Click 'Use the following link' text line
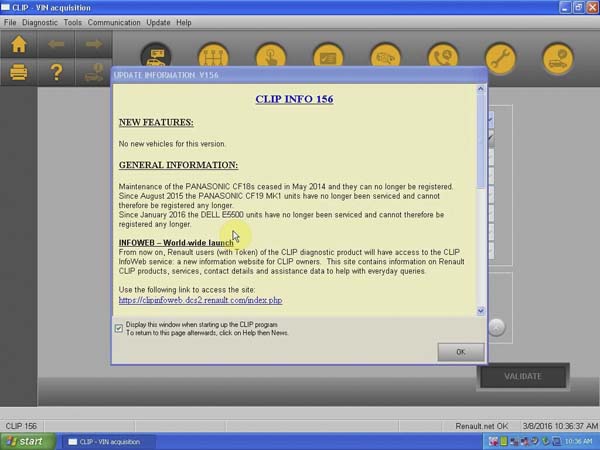Screen dimensions: 600x450 tap(187, 290)
